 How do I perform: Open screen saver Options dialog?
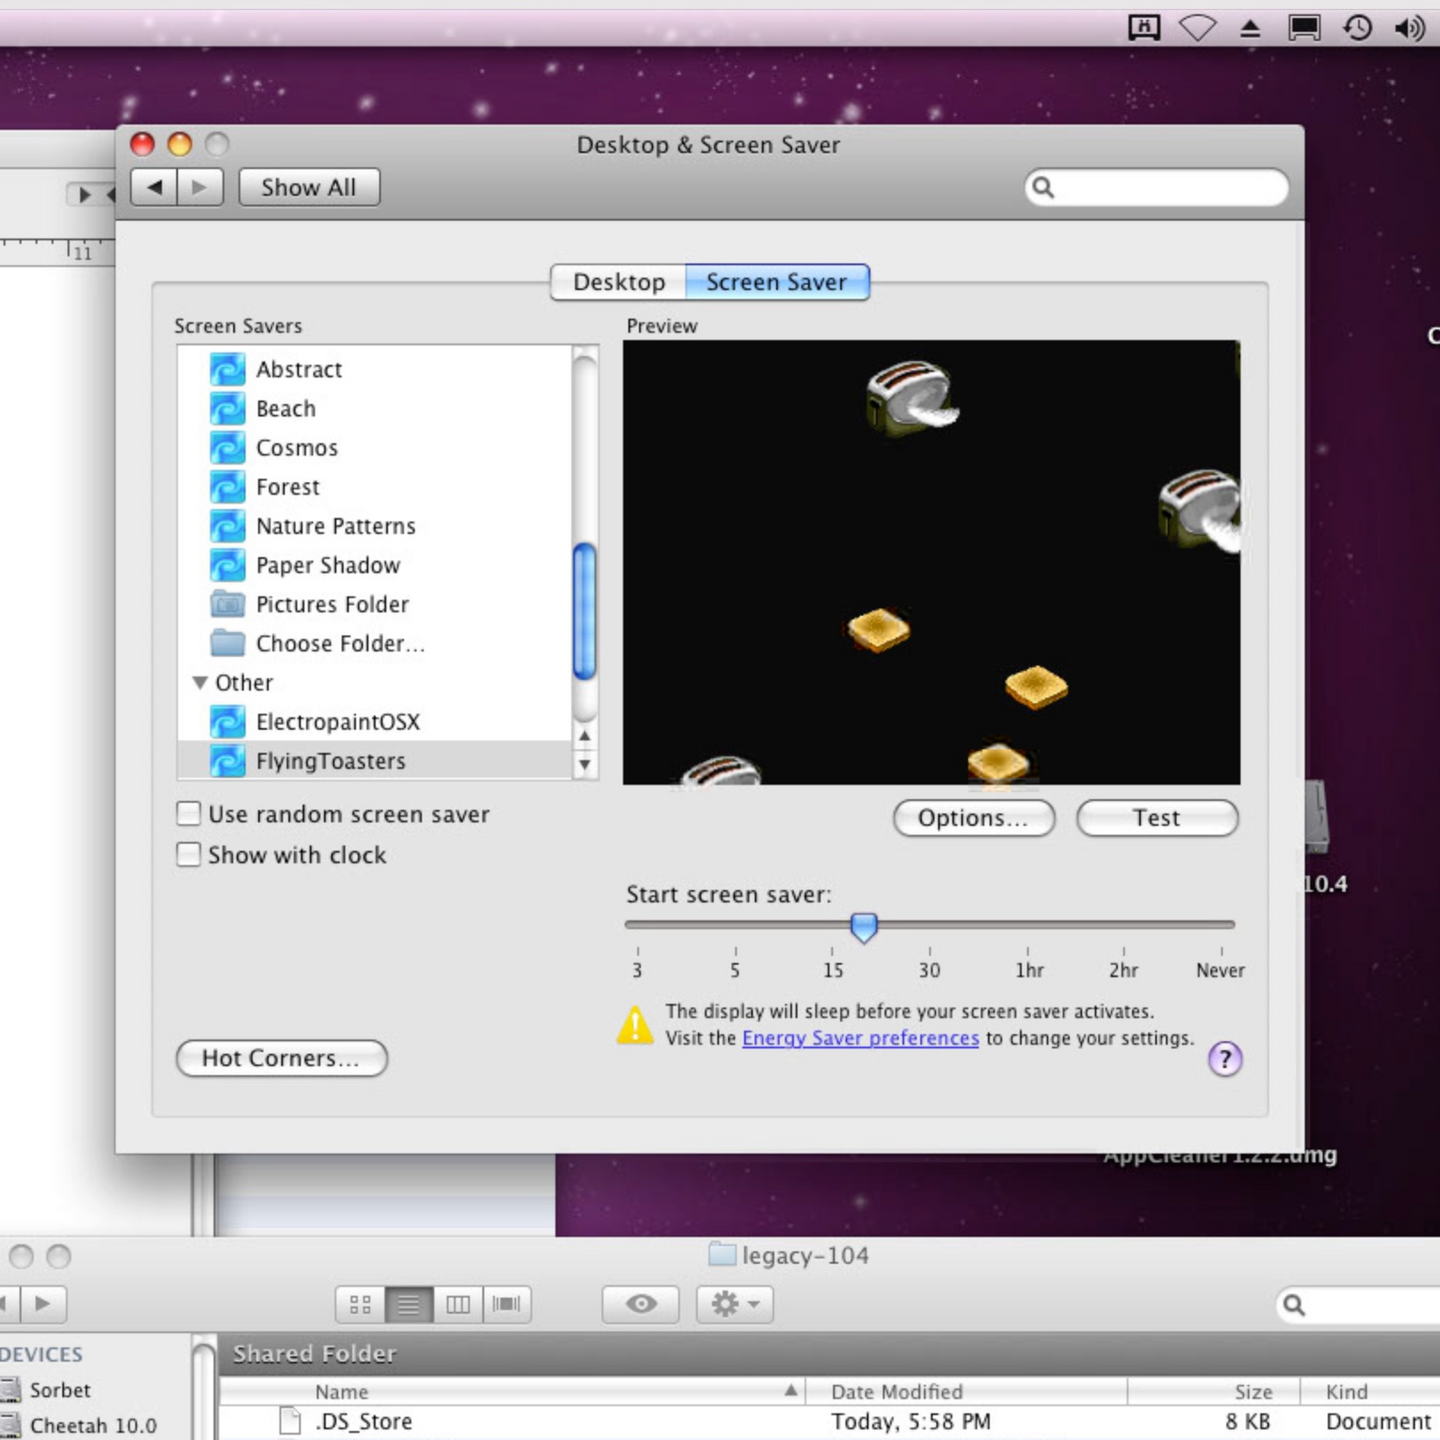tap(973, 818)
